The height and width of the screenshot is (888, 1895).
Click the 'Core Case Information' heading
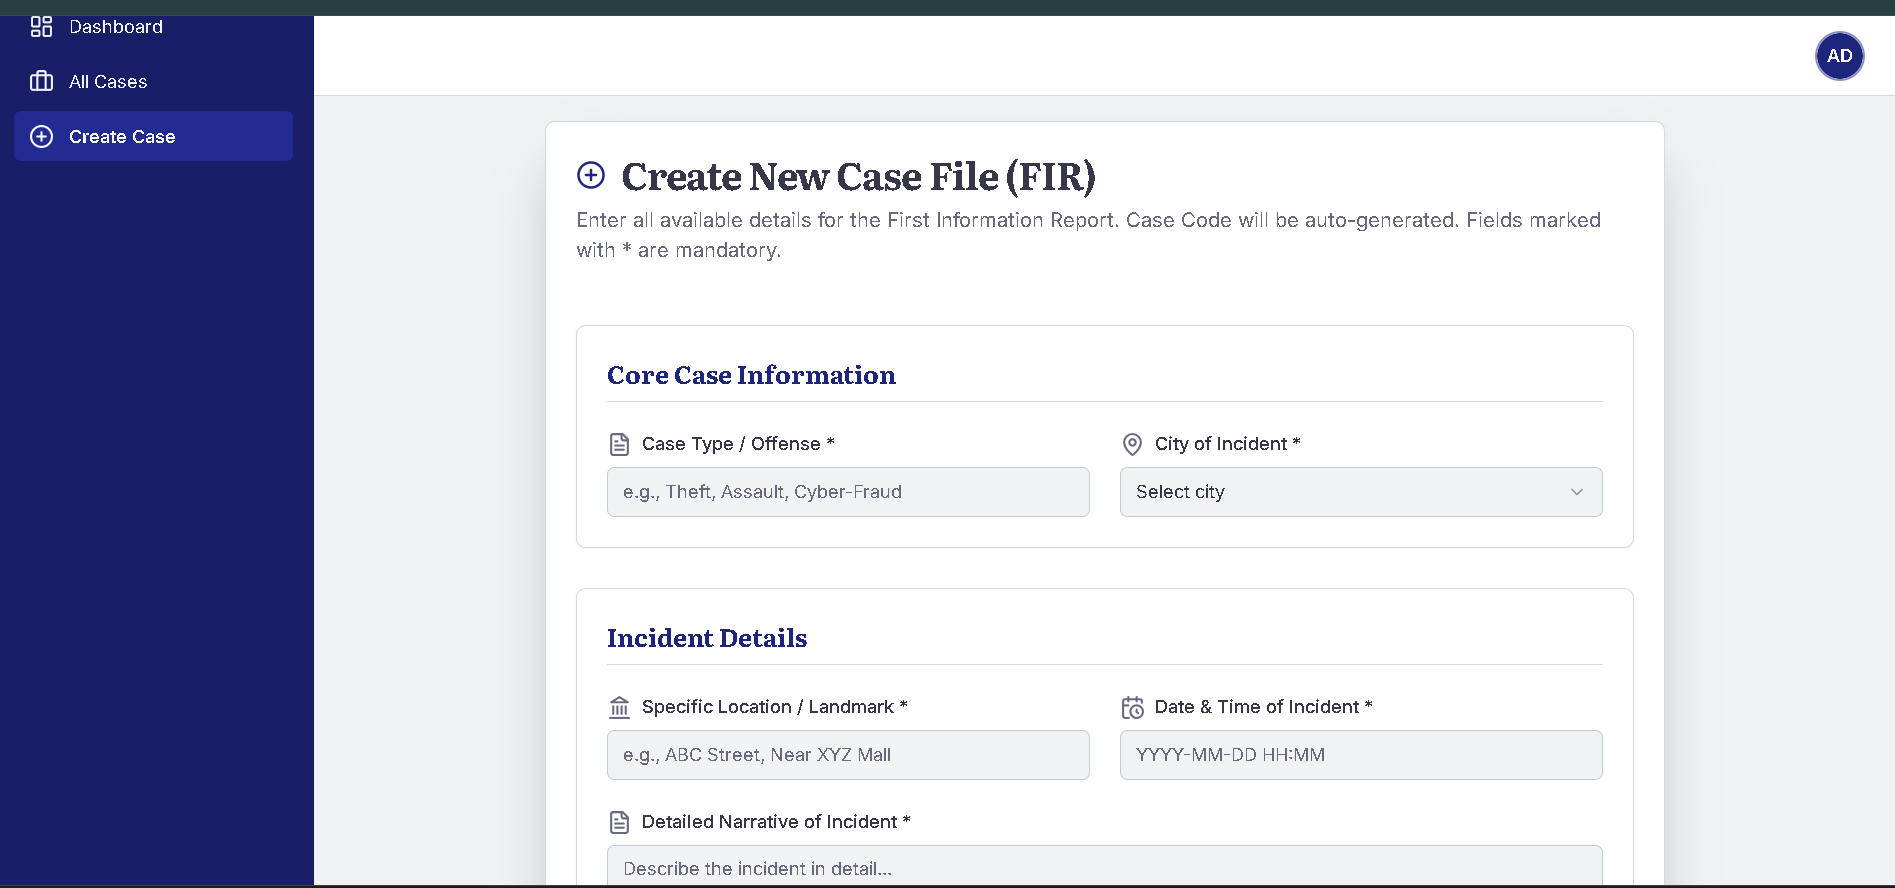[x=751, y=375]
